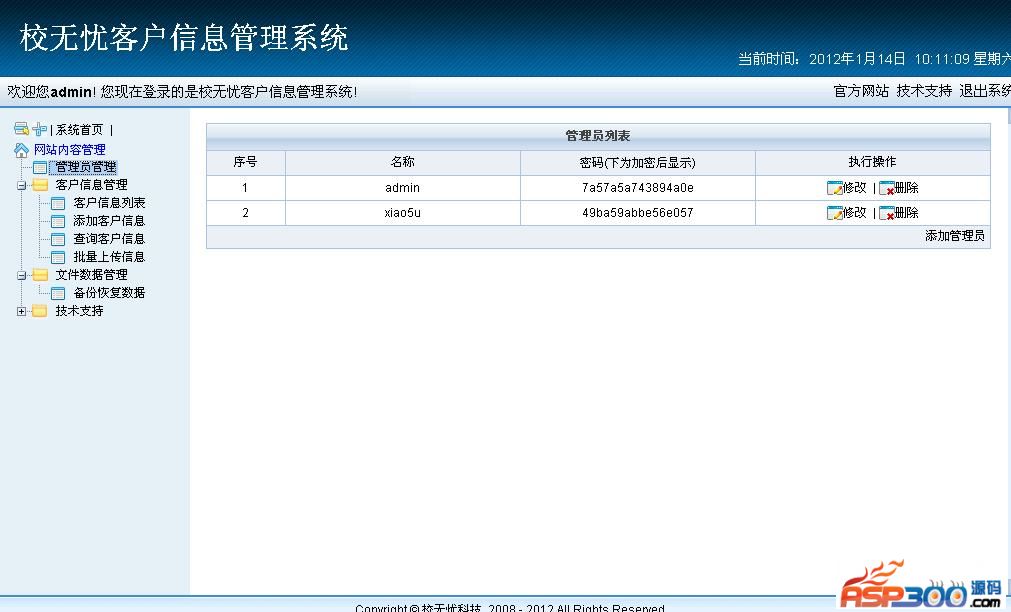Screen dimensions: 1011x612
Task: Open the 官方网站 link in header
Action: tap(861, 91)
